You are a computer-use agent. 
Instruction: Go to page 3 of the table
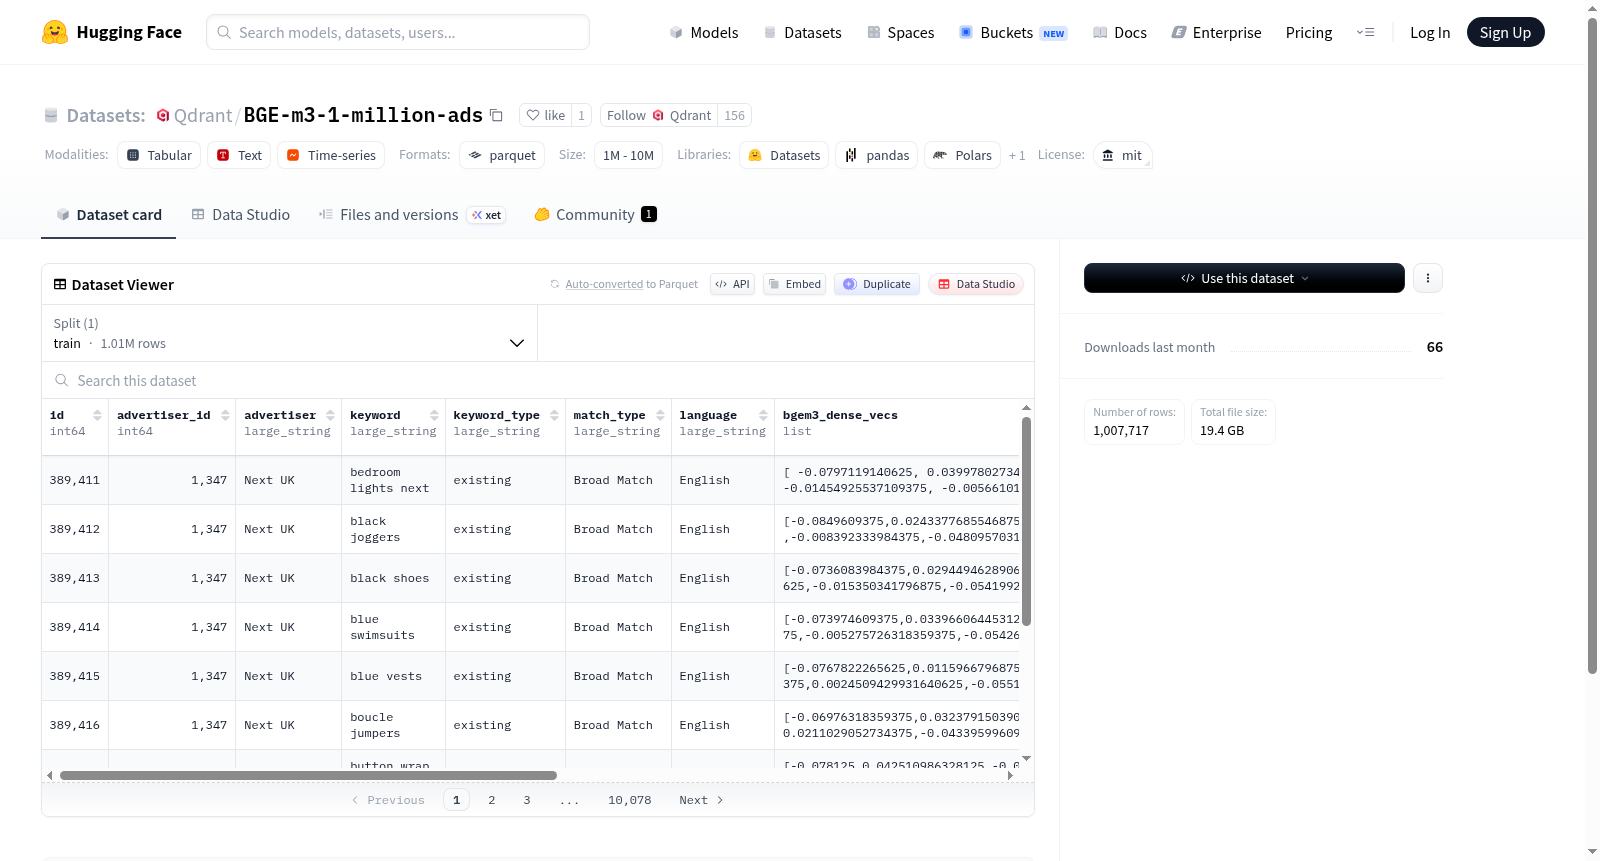point(527,800)
